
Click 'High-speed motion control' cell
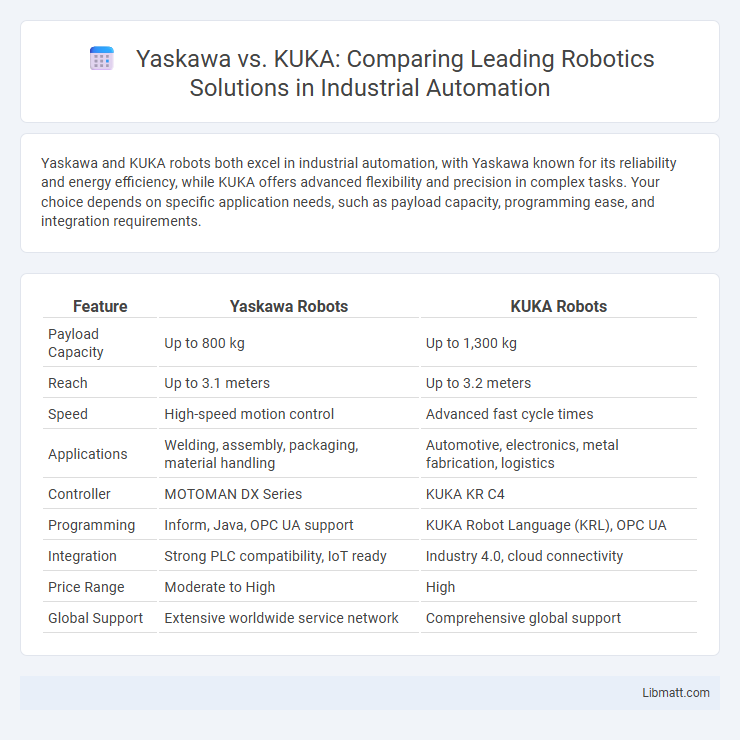click(x=289, y=414)
